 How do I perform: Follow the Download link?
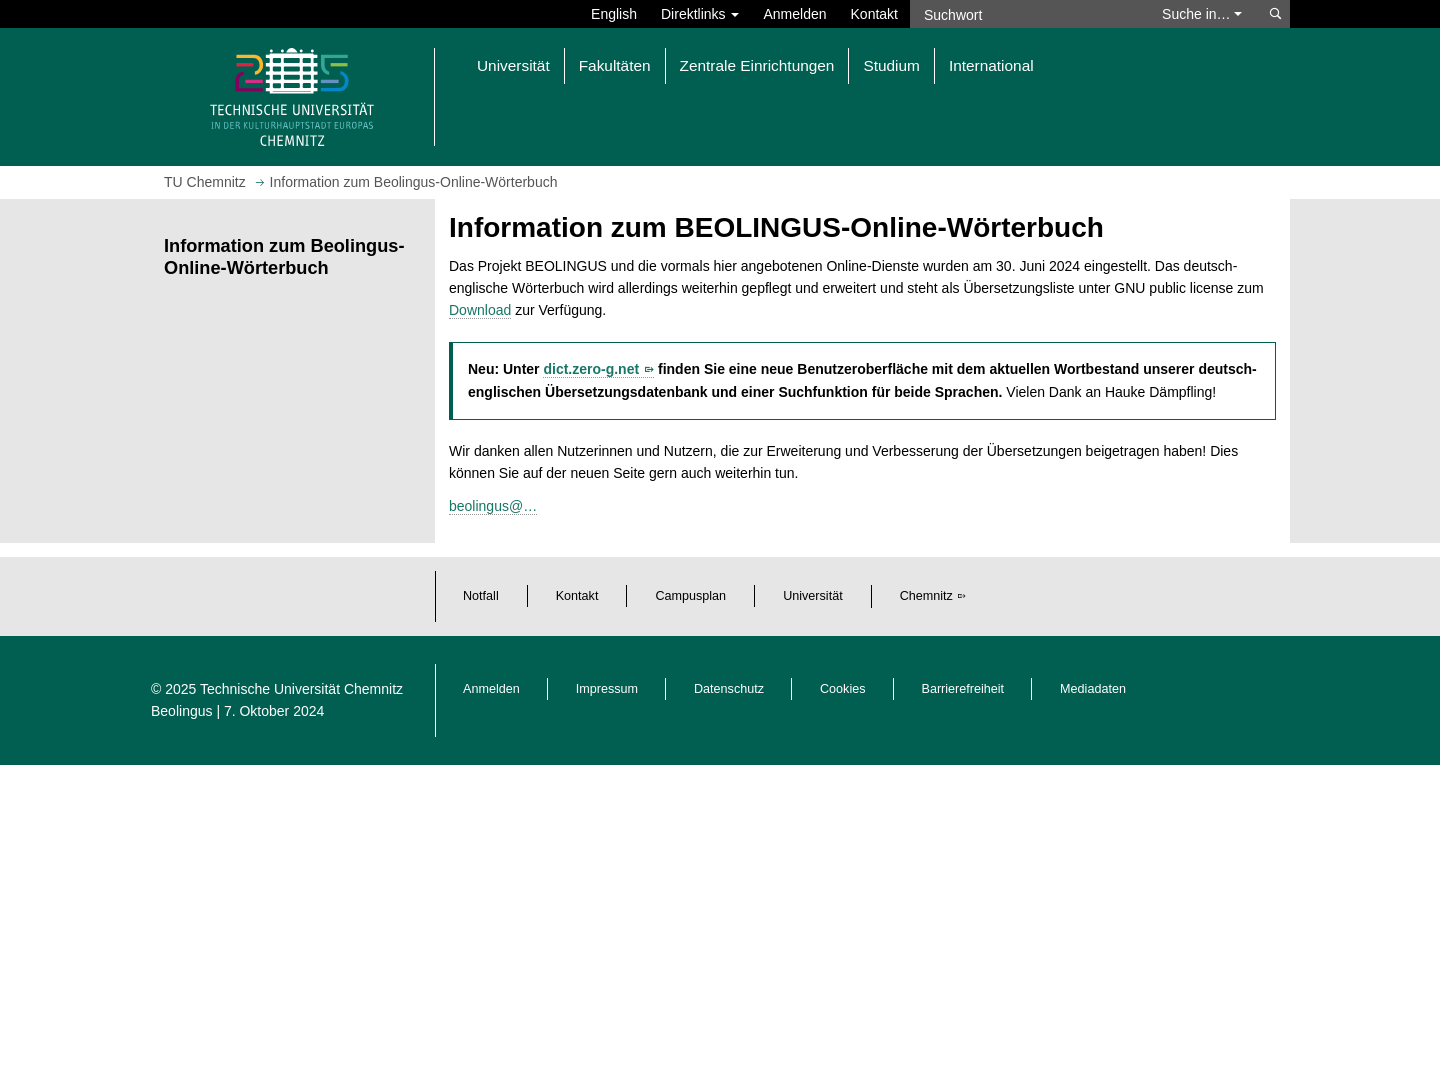pos(480,310)
